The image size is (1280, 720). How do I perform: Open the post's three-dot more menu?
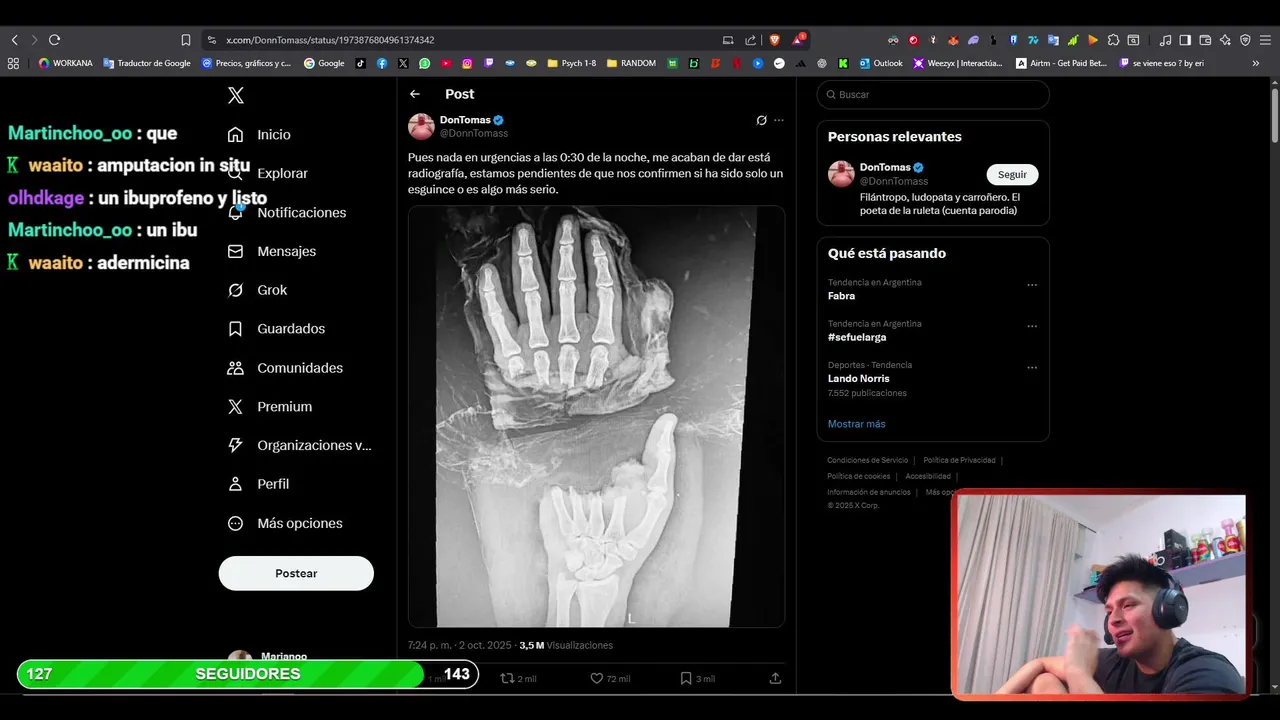(779, 120)
